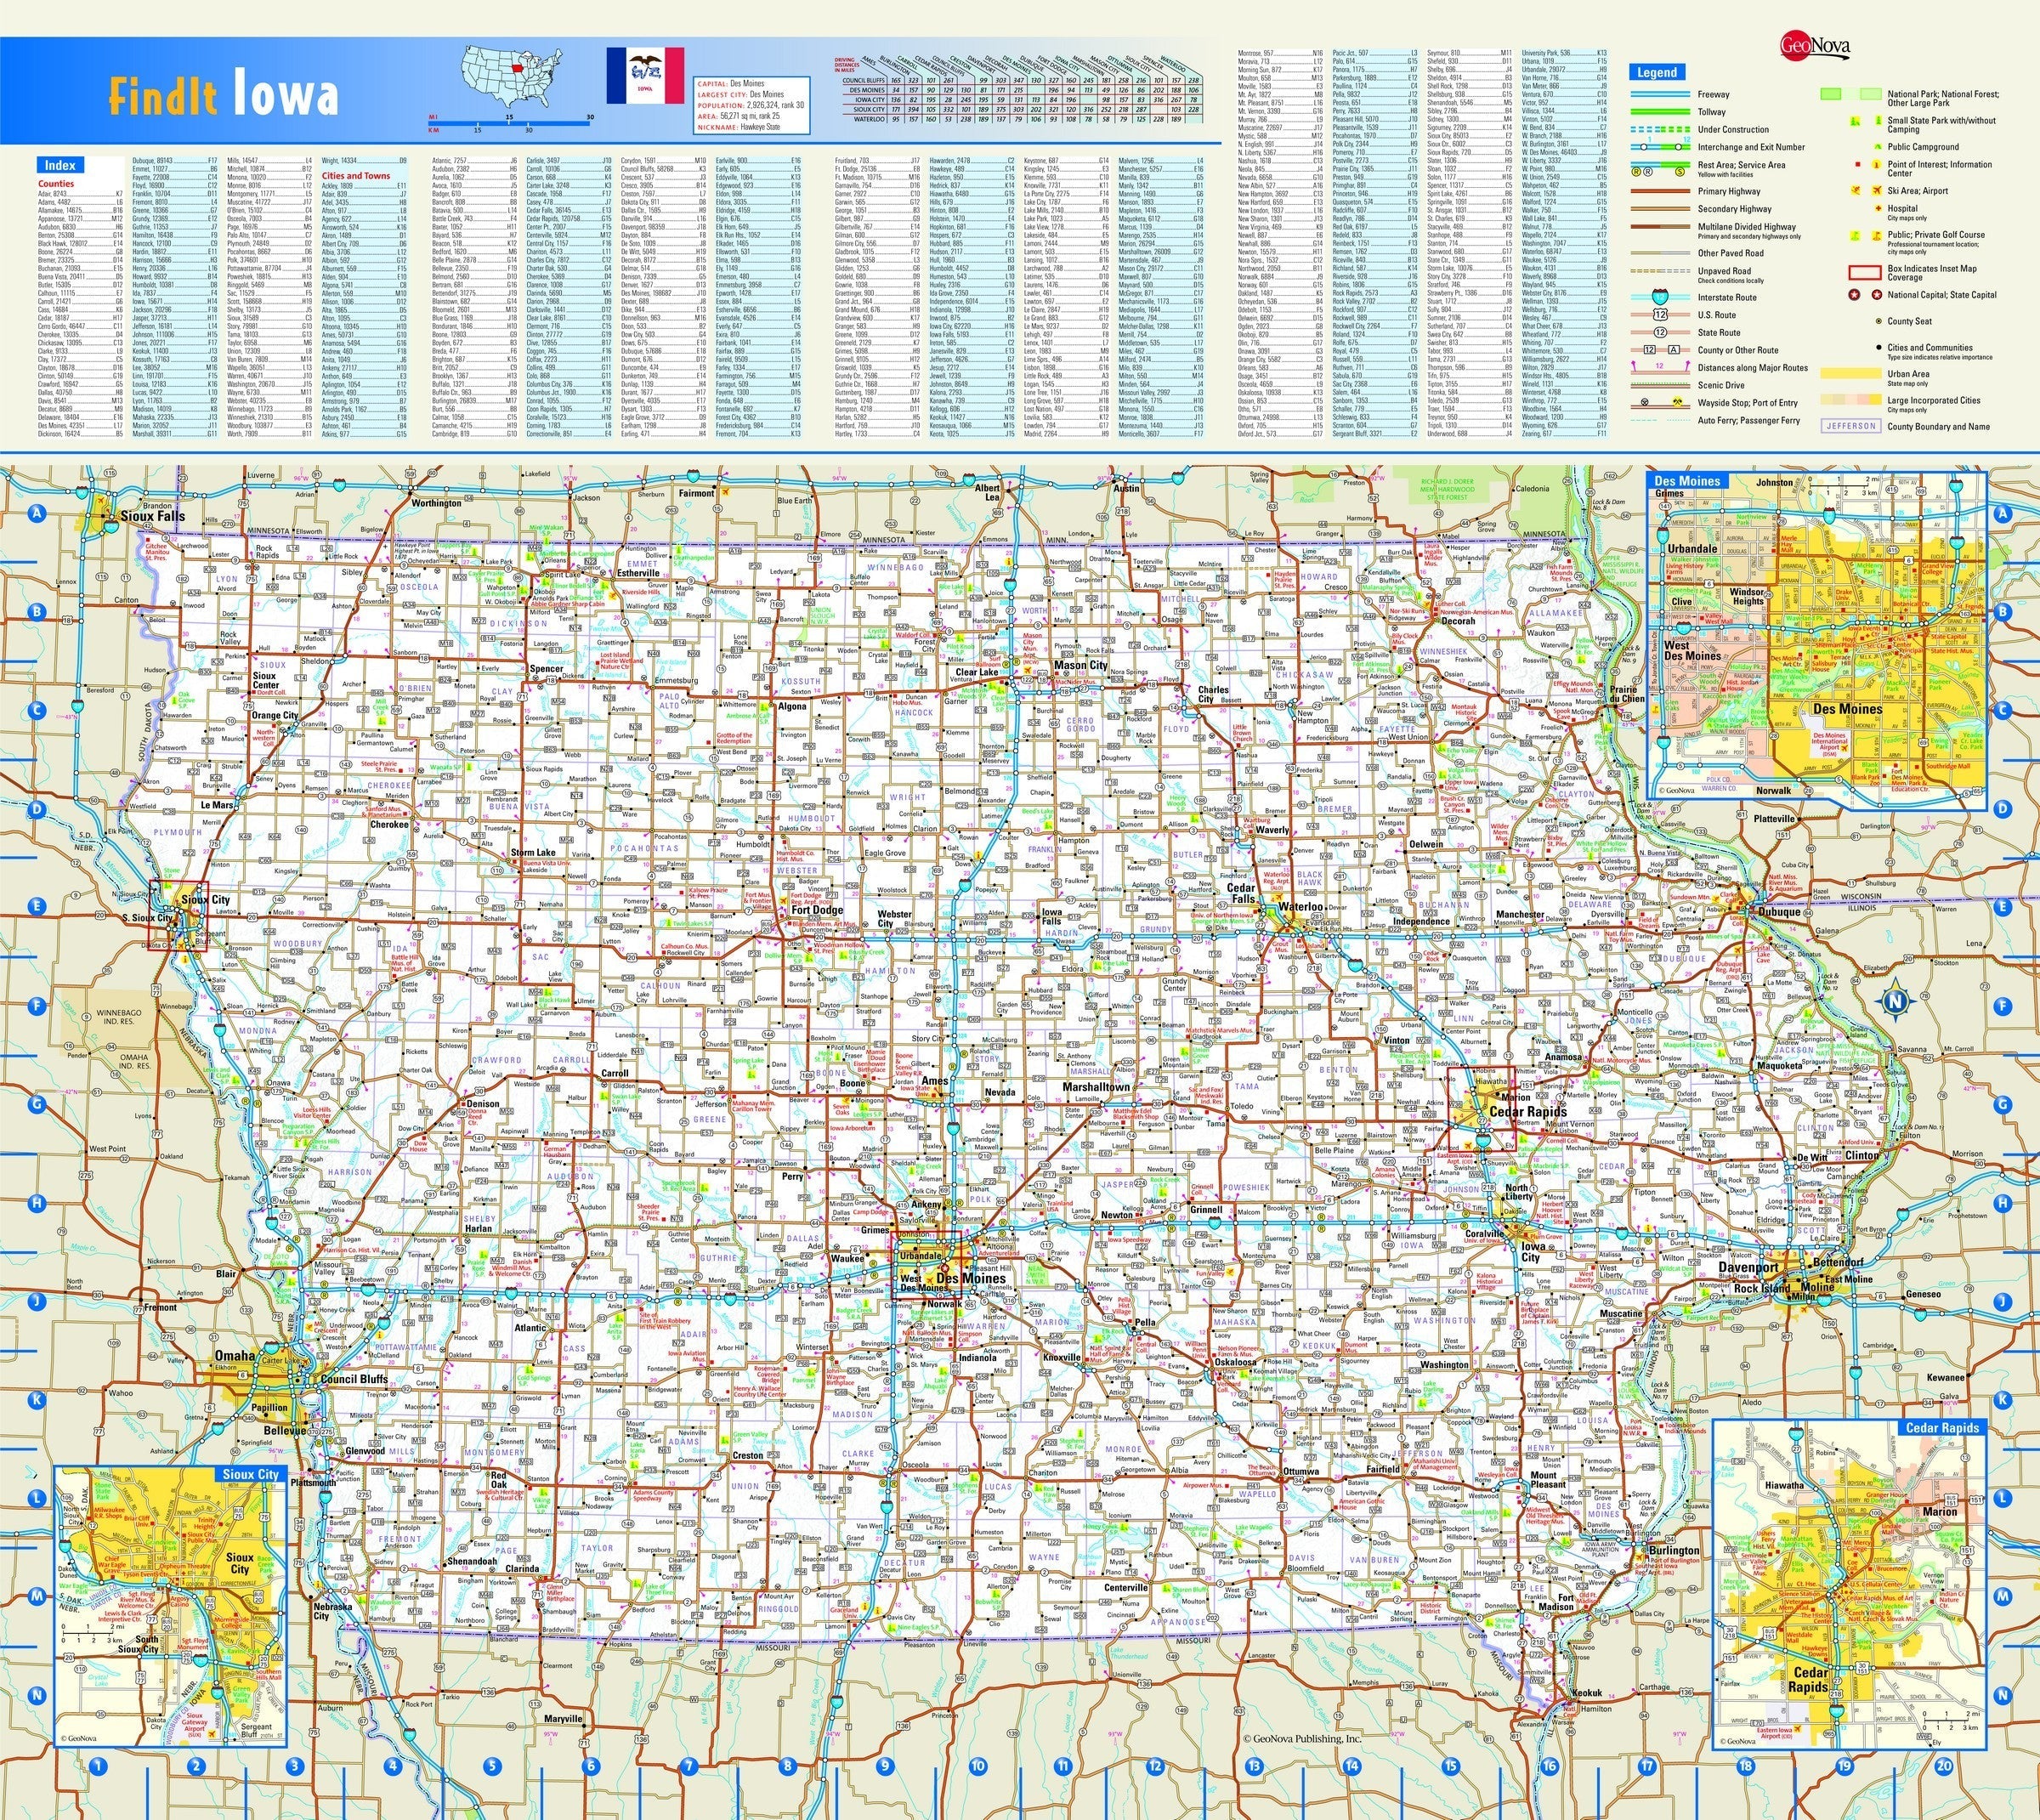Click grid column marker 10 along the bottom

click(x=978, y=1767)
